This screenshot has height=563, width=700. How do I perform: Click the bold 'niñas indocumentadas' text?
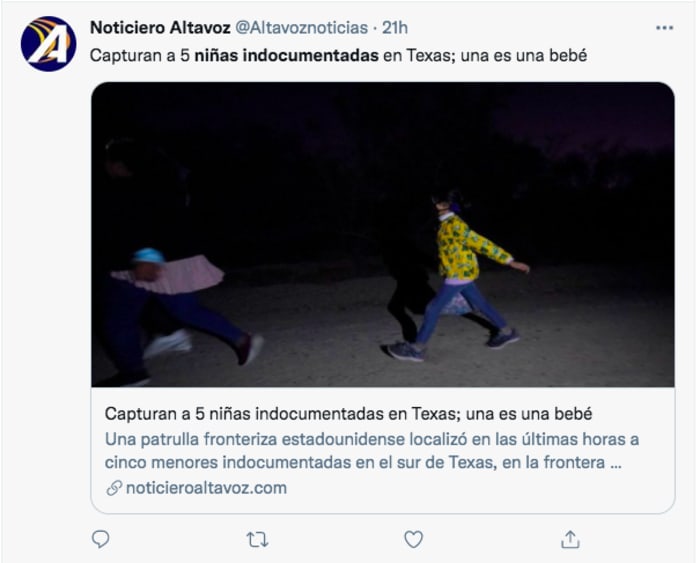286,56
